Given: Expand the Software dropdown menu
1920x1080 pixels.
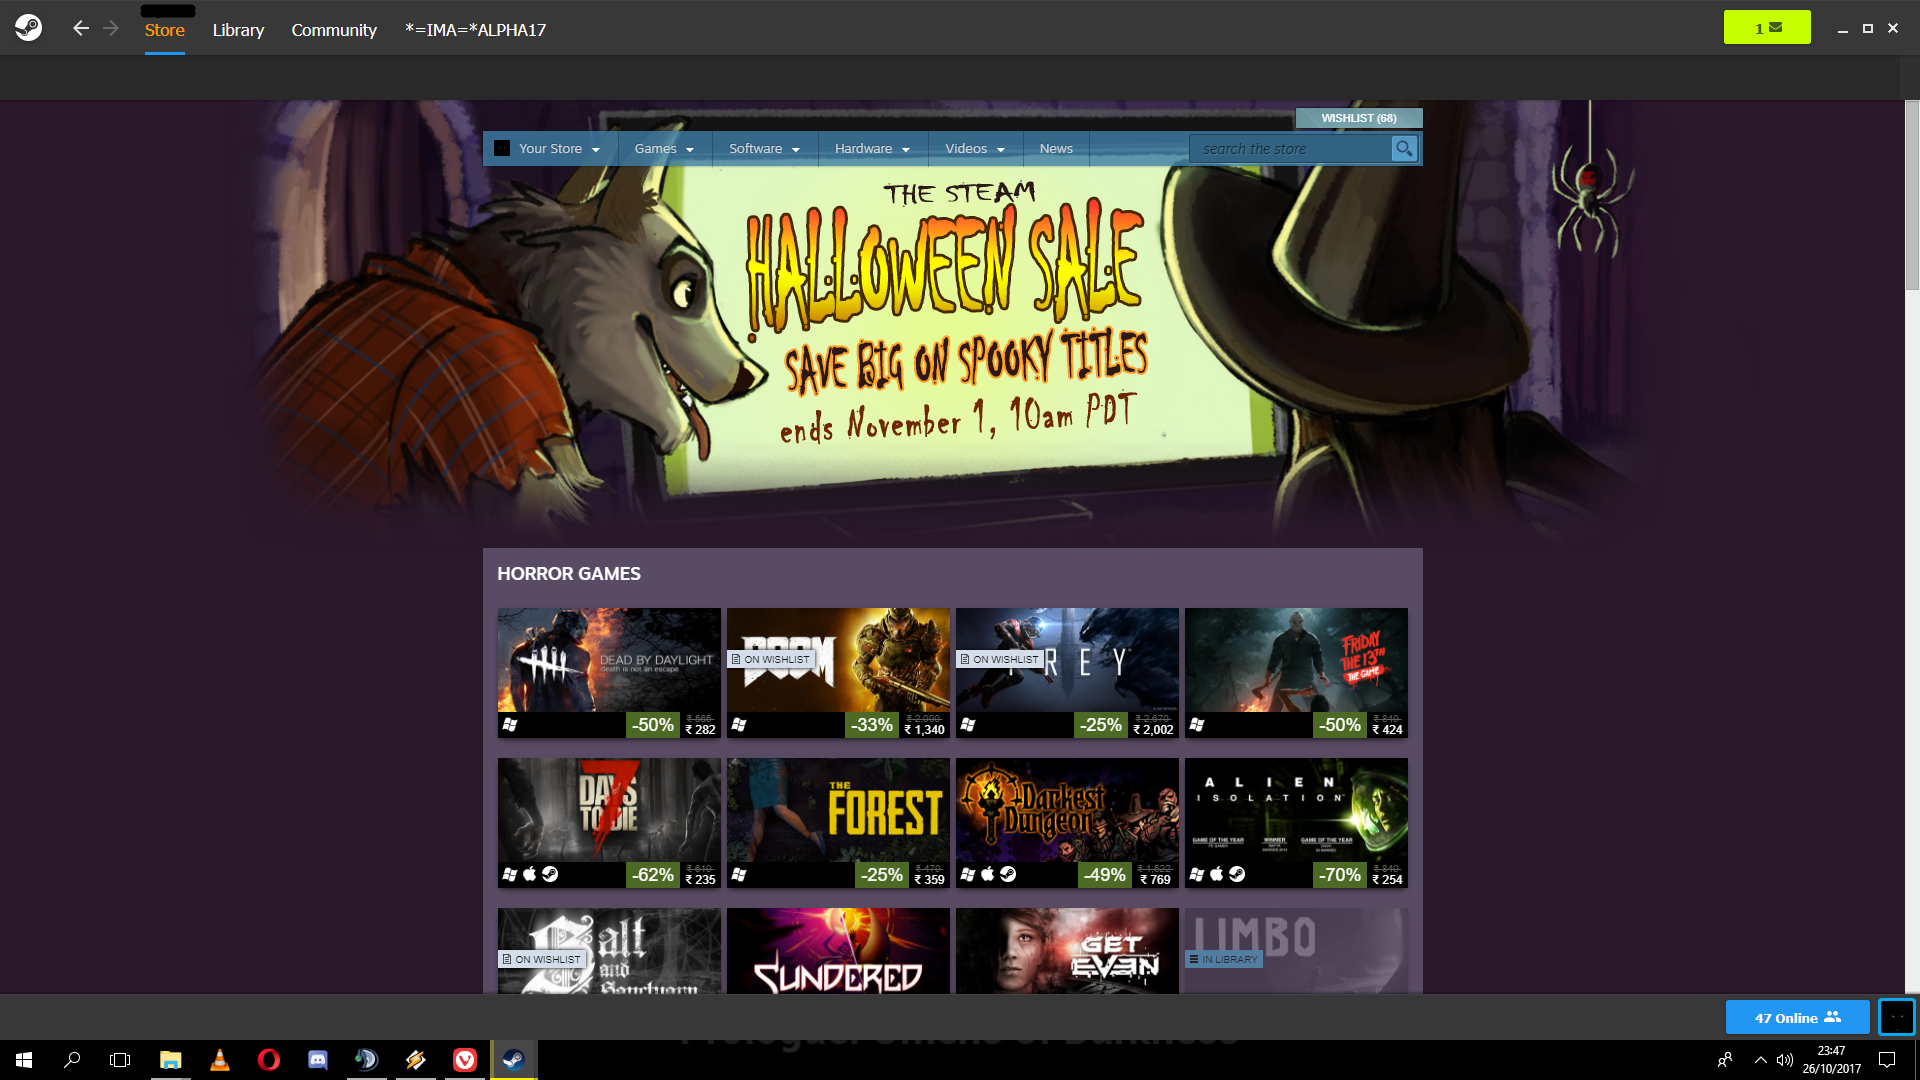Looking at the screenshot, I should point(765,148).
